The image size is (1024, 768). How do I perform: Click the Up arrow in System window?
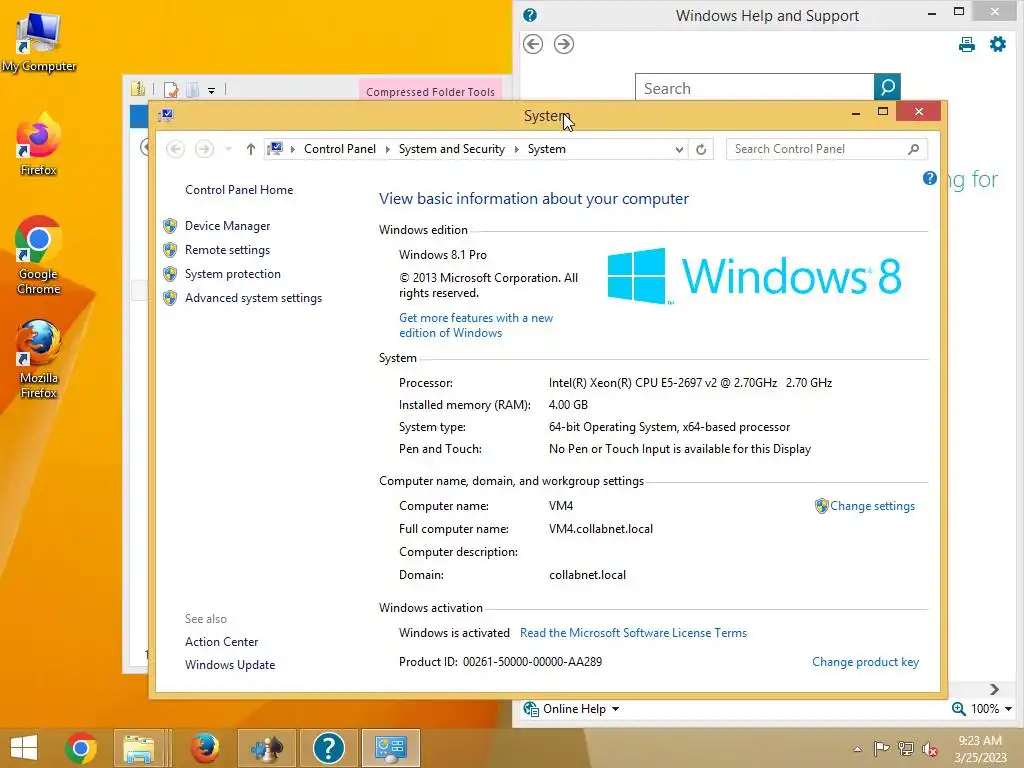click(250, 150)
